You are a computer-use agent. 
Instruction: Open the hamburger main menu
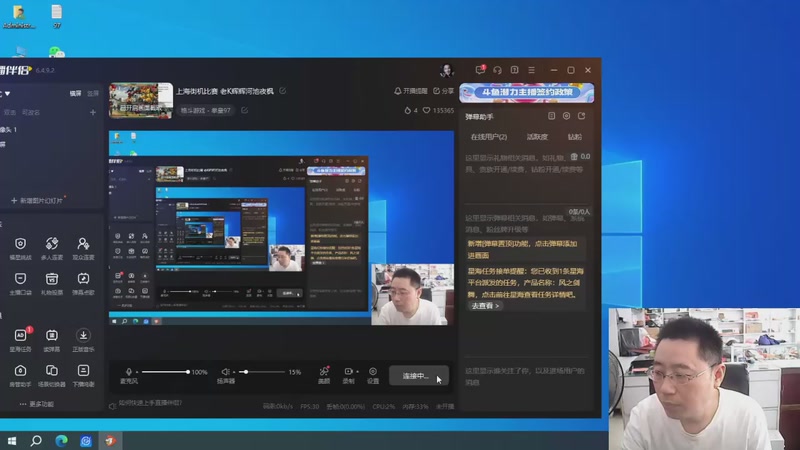pyautogui.click(x=532, y=70)
